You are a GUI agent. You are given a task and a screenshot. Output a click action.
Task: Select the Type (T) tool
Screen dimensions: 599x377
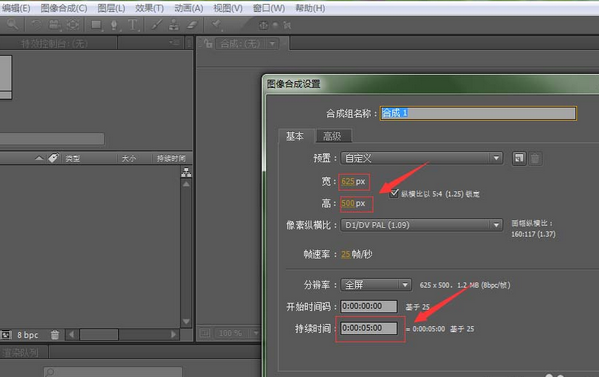[x=132, y=25]
